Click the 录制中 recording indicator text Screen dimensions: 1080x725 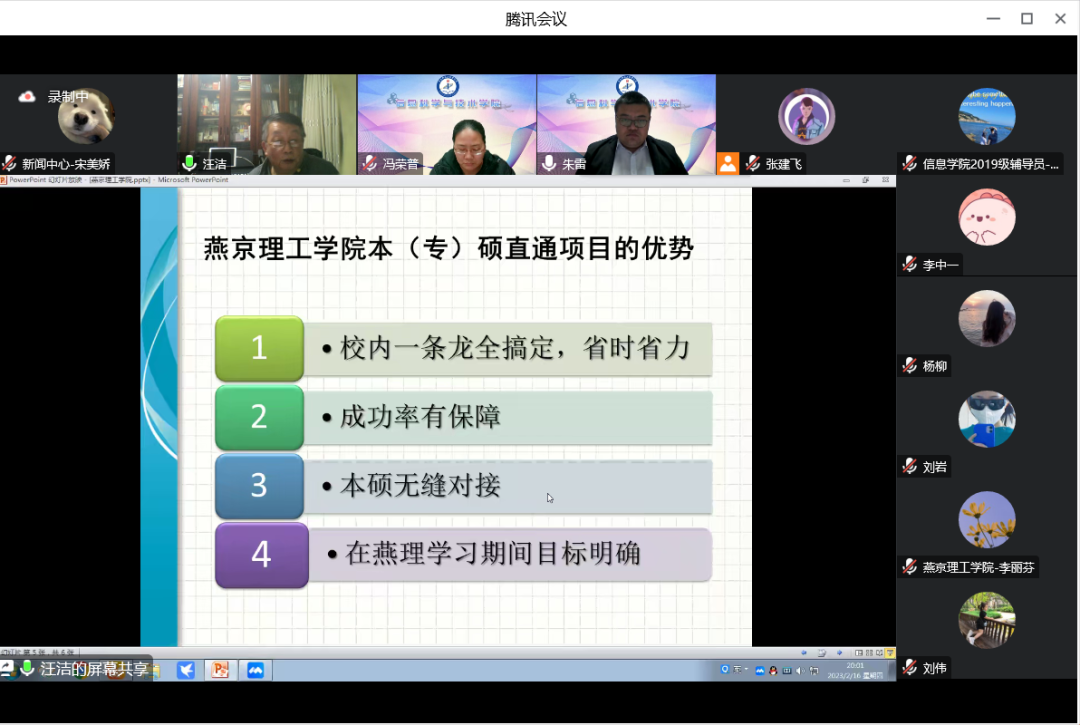(68, 97)
